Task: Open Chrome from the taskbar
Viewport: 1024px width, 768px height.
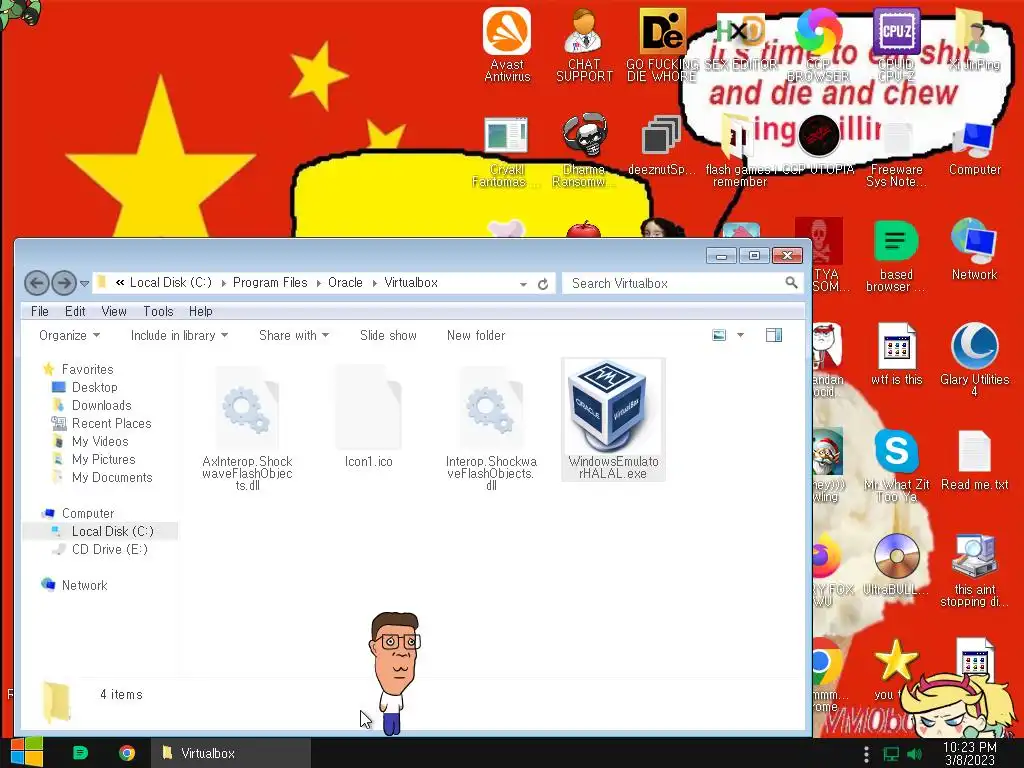Action: pyautogui.click(x=127, y=753)
